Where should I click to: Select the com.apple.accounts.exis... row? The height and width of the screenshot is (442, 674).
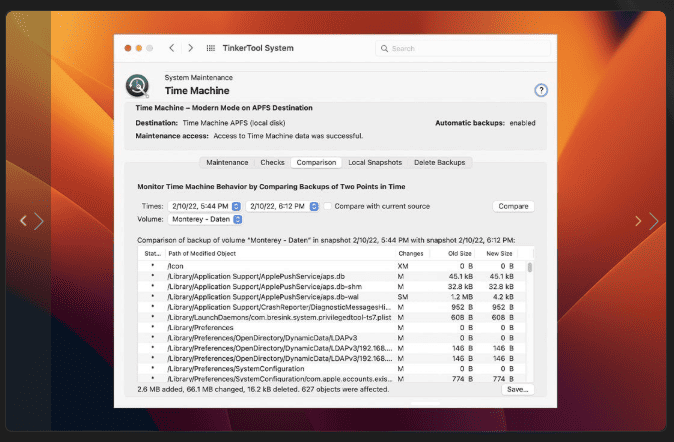[x=332, y=379]
